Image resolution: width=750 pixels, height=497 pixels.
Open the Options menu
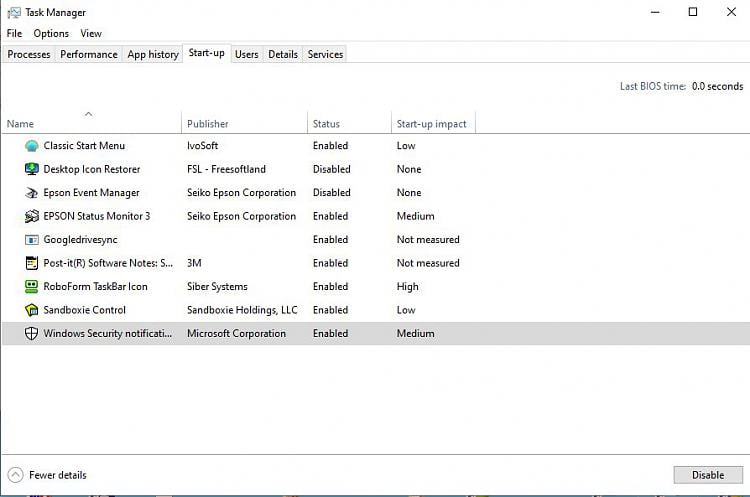(x=51, y=33)
